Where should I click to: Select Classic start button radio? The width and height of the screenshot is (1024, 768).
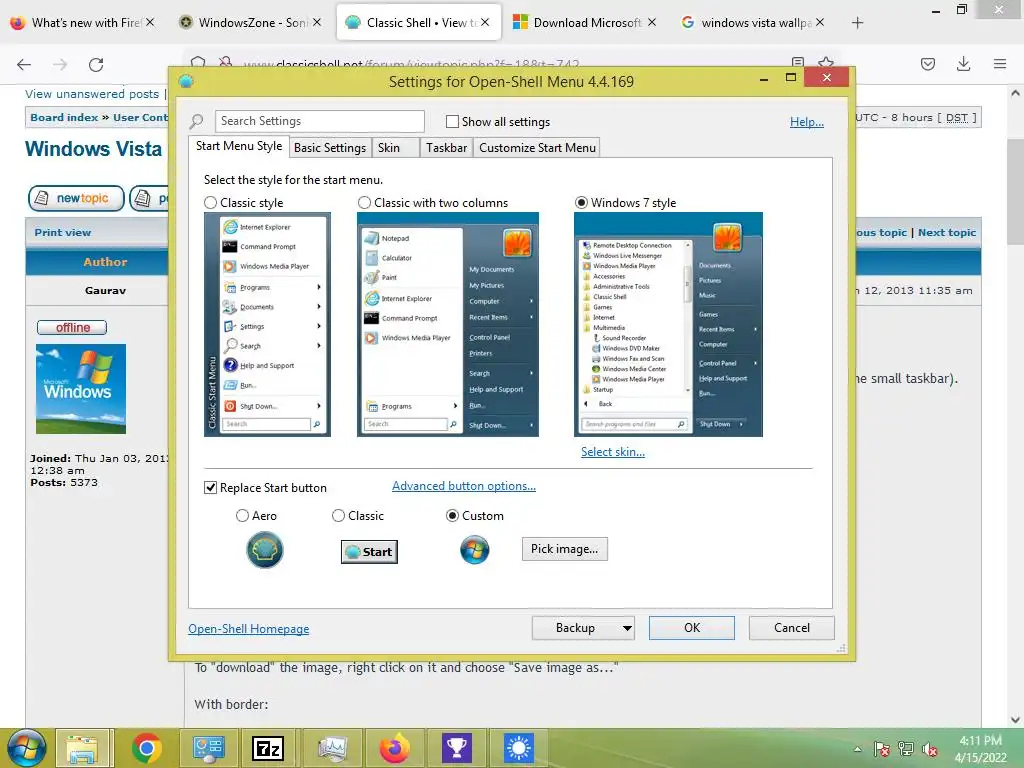(x=338, y=516)
